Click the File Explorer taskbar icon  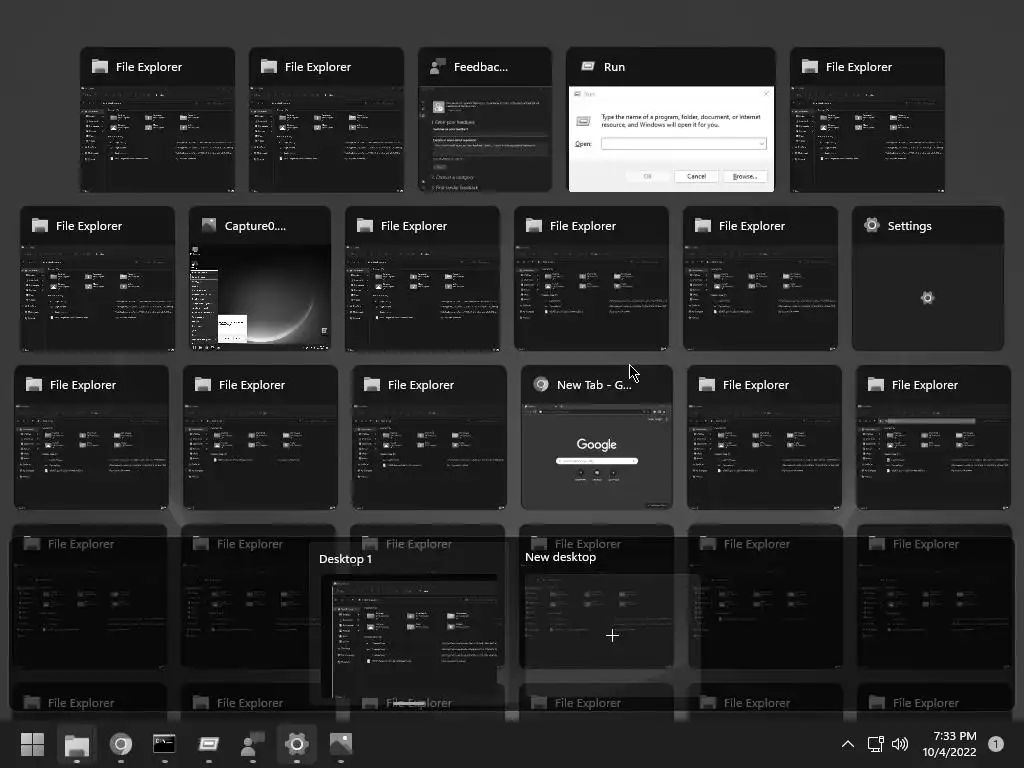pyautogui.click(x=76, y=744)
